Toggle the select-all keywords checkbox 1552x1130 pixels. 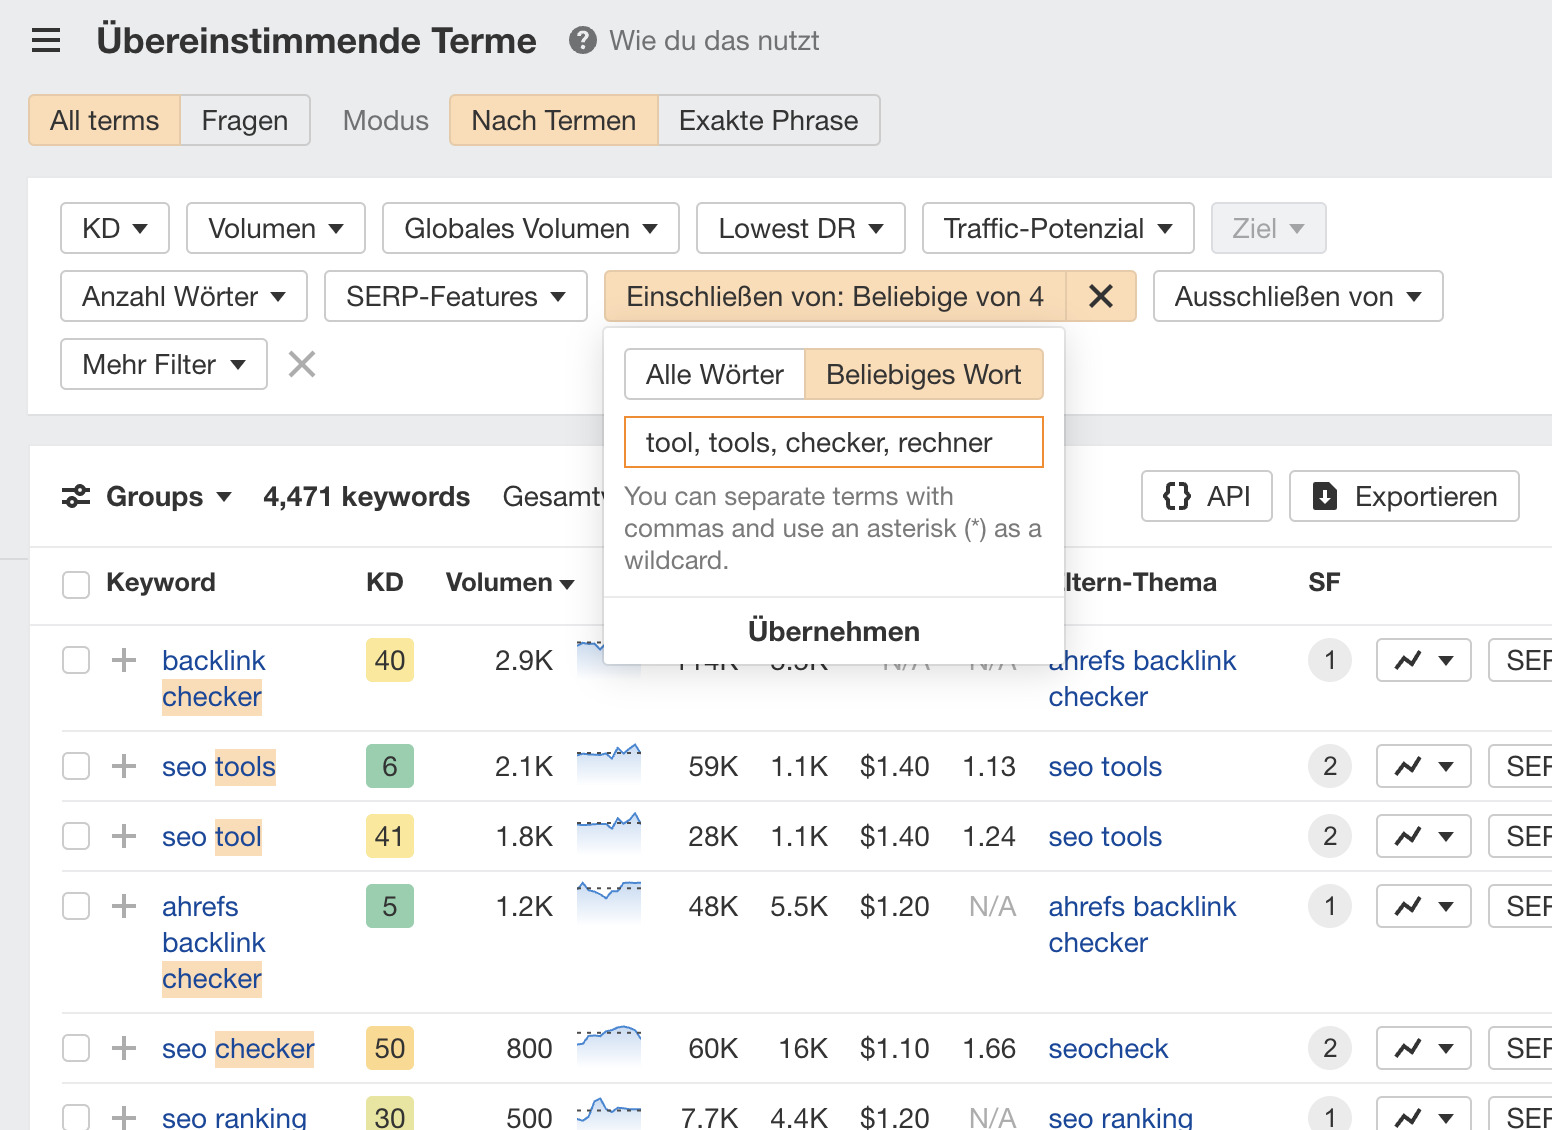click(75, 584)
